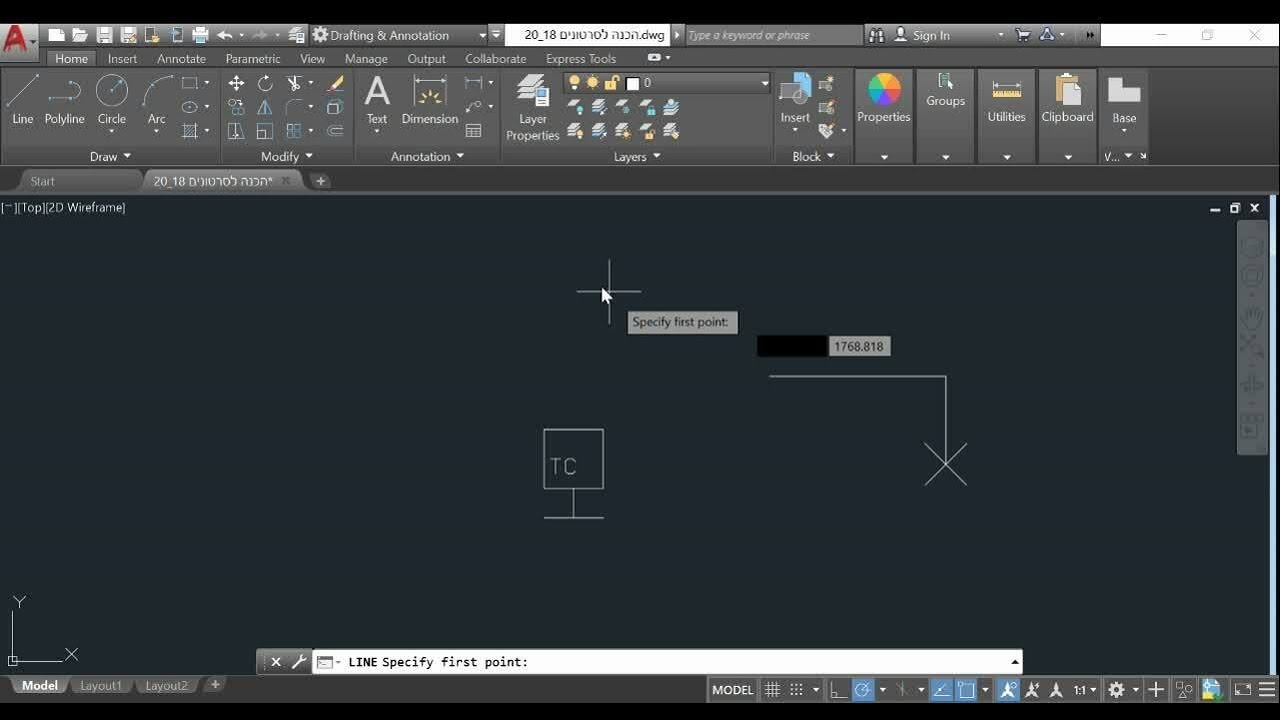Click the Insert block icon
This screenshot has width=1280, height=720.
click(x=795, y=98)
